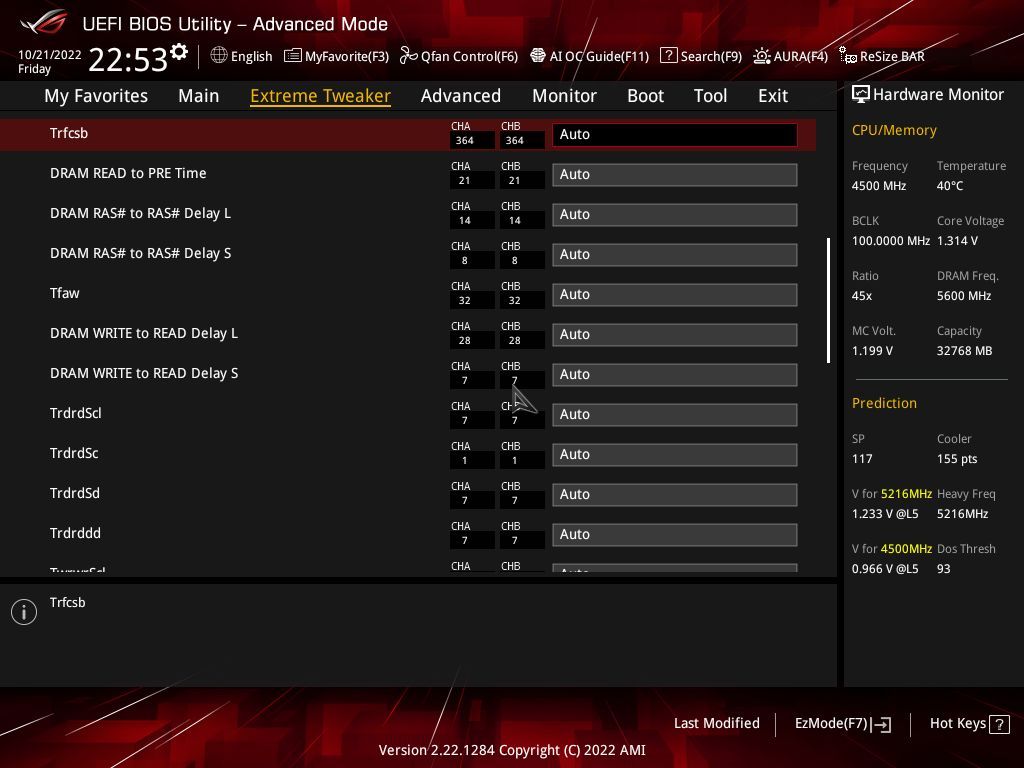Open settings gear next to the clock
The width and height of the screenshot is (1024, 768).
click(179, 52)
